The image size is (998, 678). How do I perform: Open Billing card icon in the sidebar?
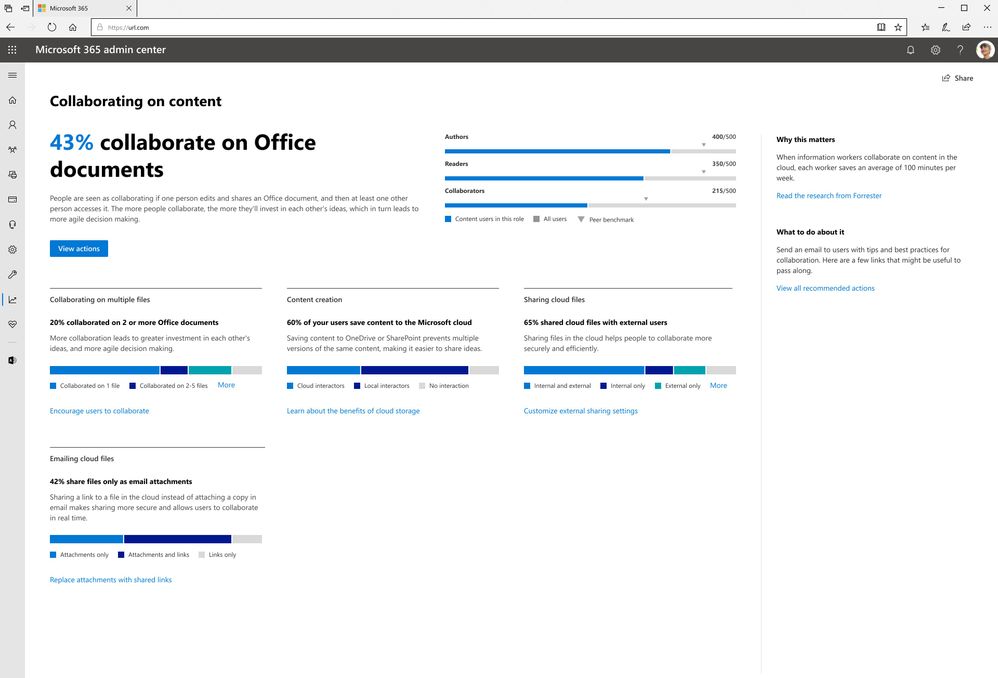(x=12, y=199)
